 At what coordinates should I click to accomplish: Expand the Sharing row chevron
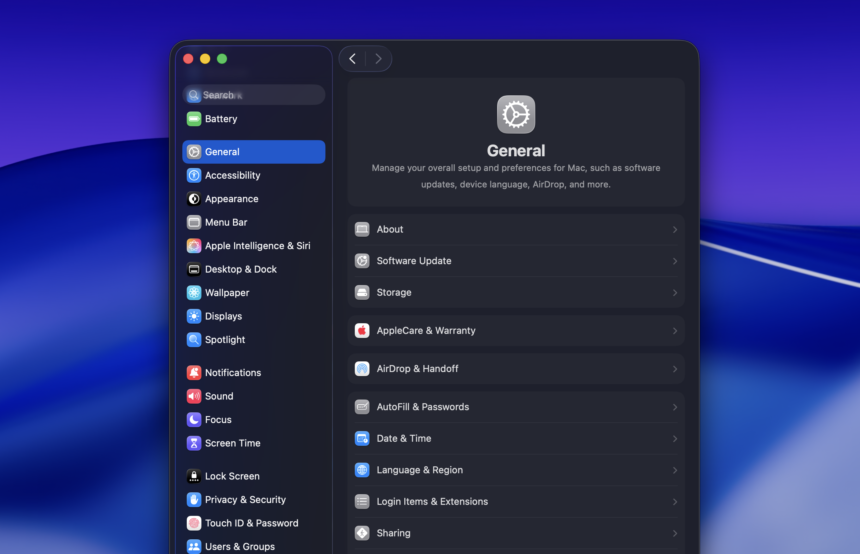pos(675,533)
